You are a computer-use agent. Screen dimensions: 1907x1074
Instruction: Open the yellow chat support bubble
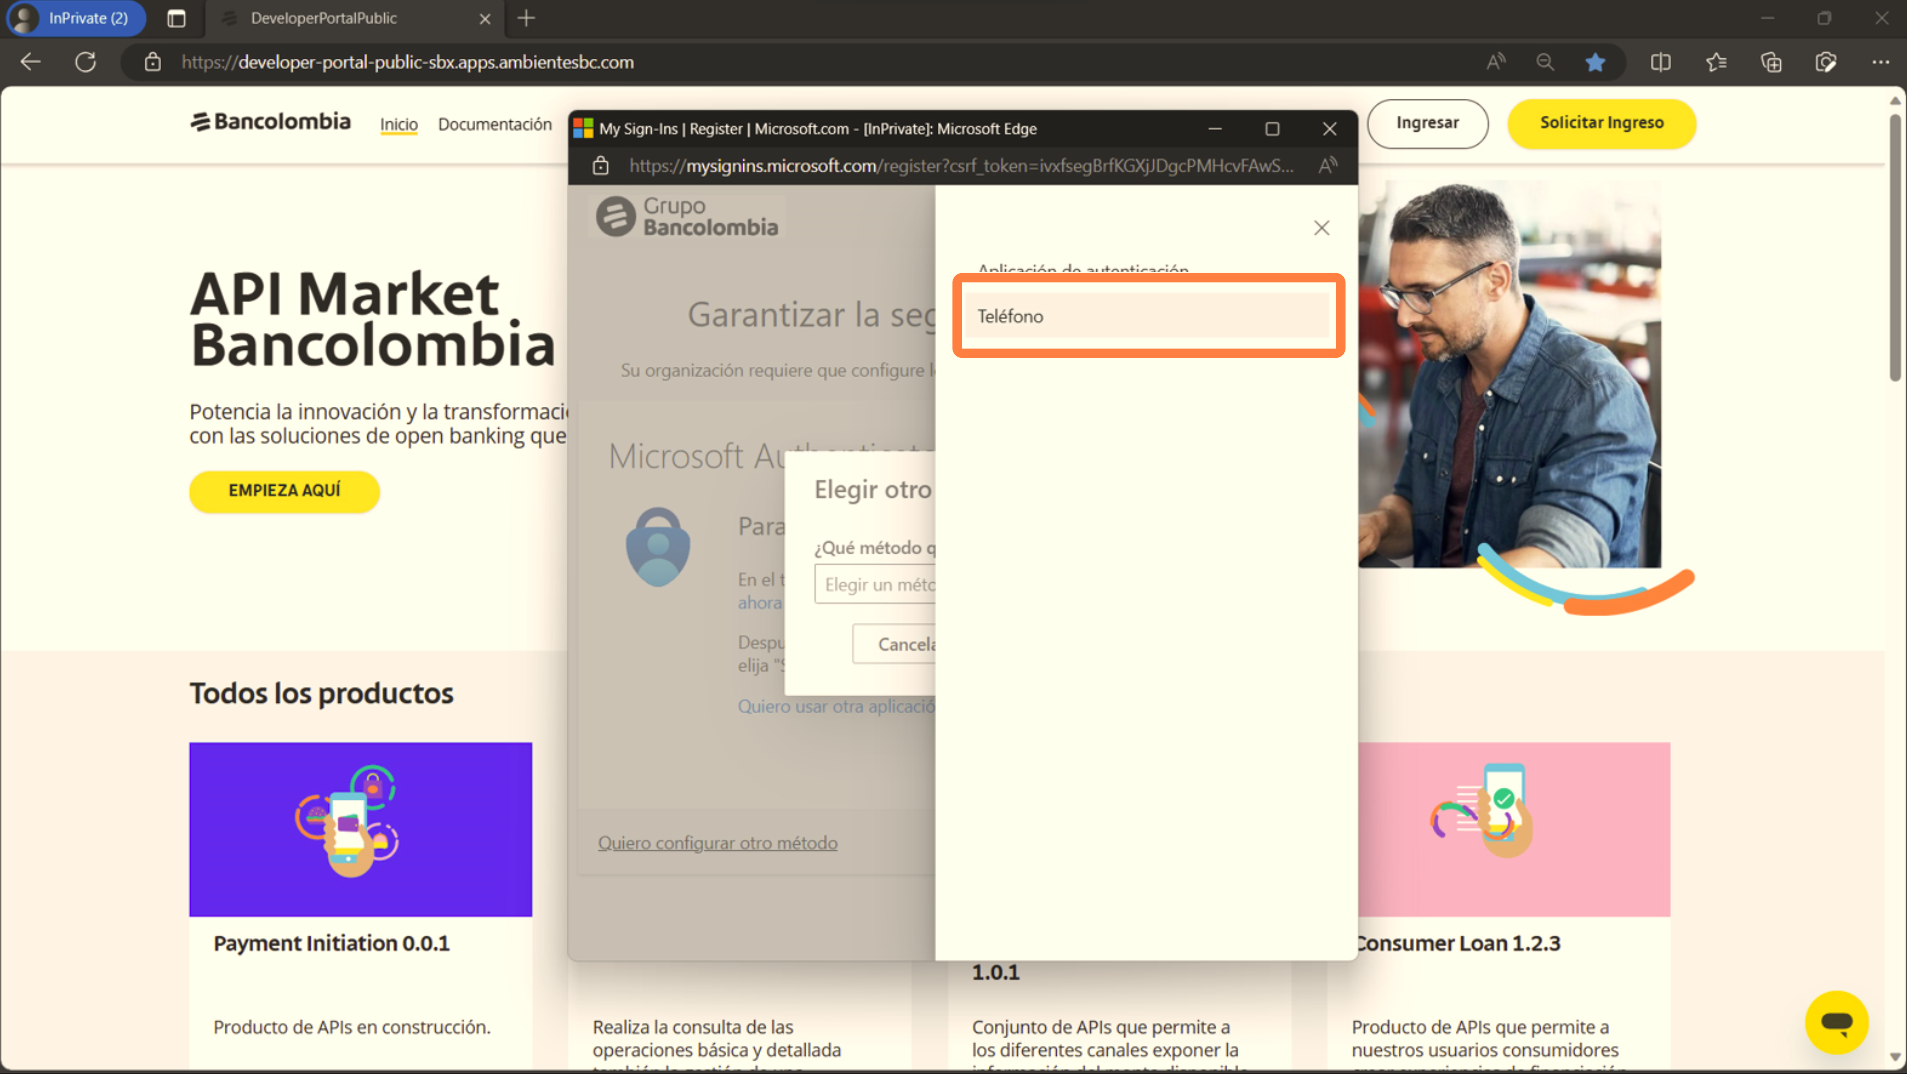[1836, 1022]
